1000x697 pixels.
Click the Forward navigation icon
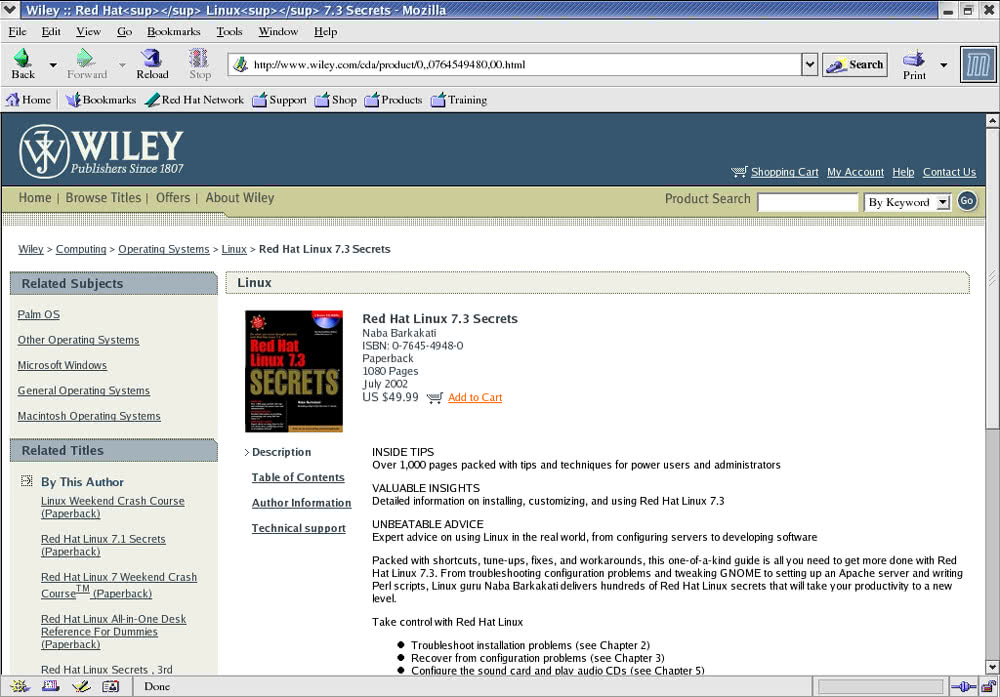pos(85,58)
